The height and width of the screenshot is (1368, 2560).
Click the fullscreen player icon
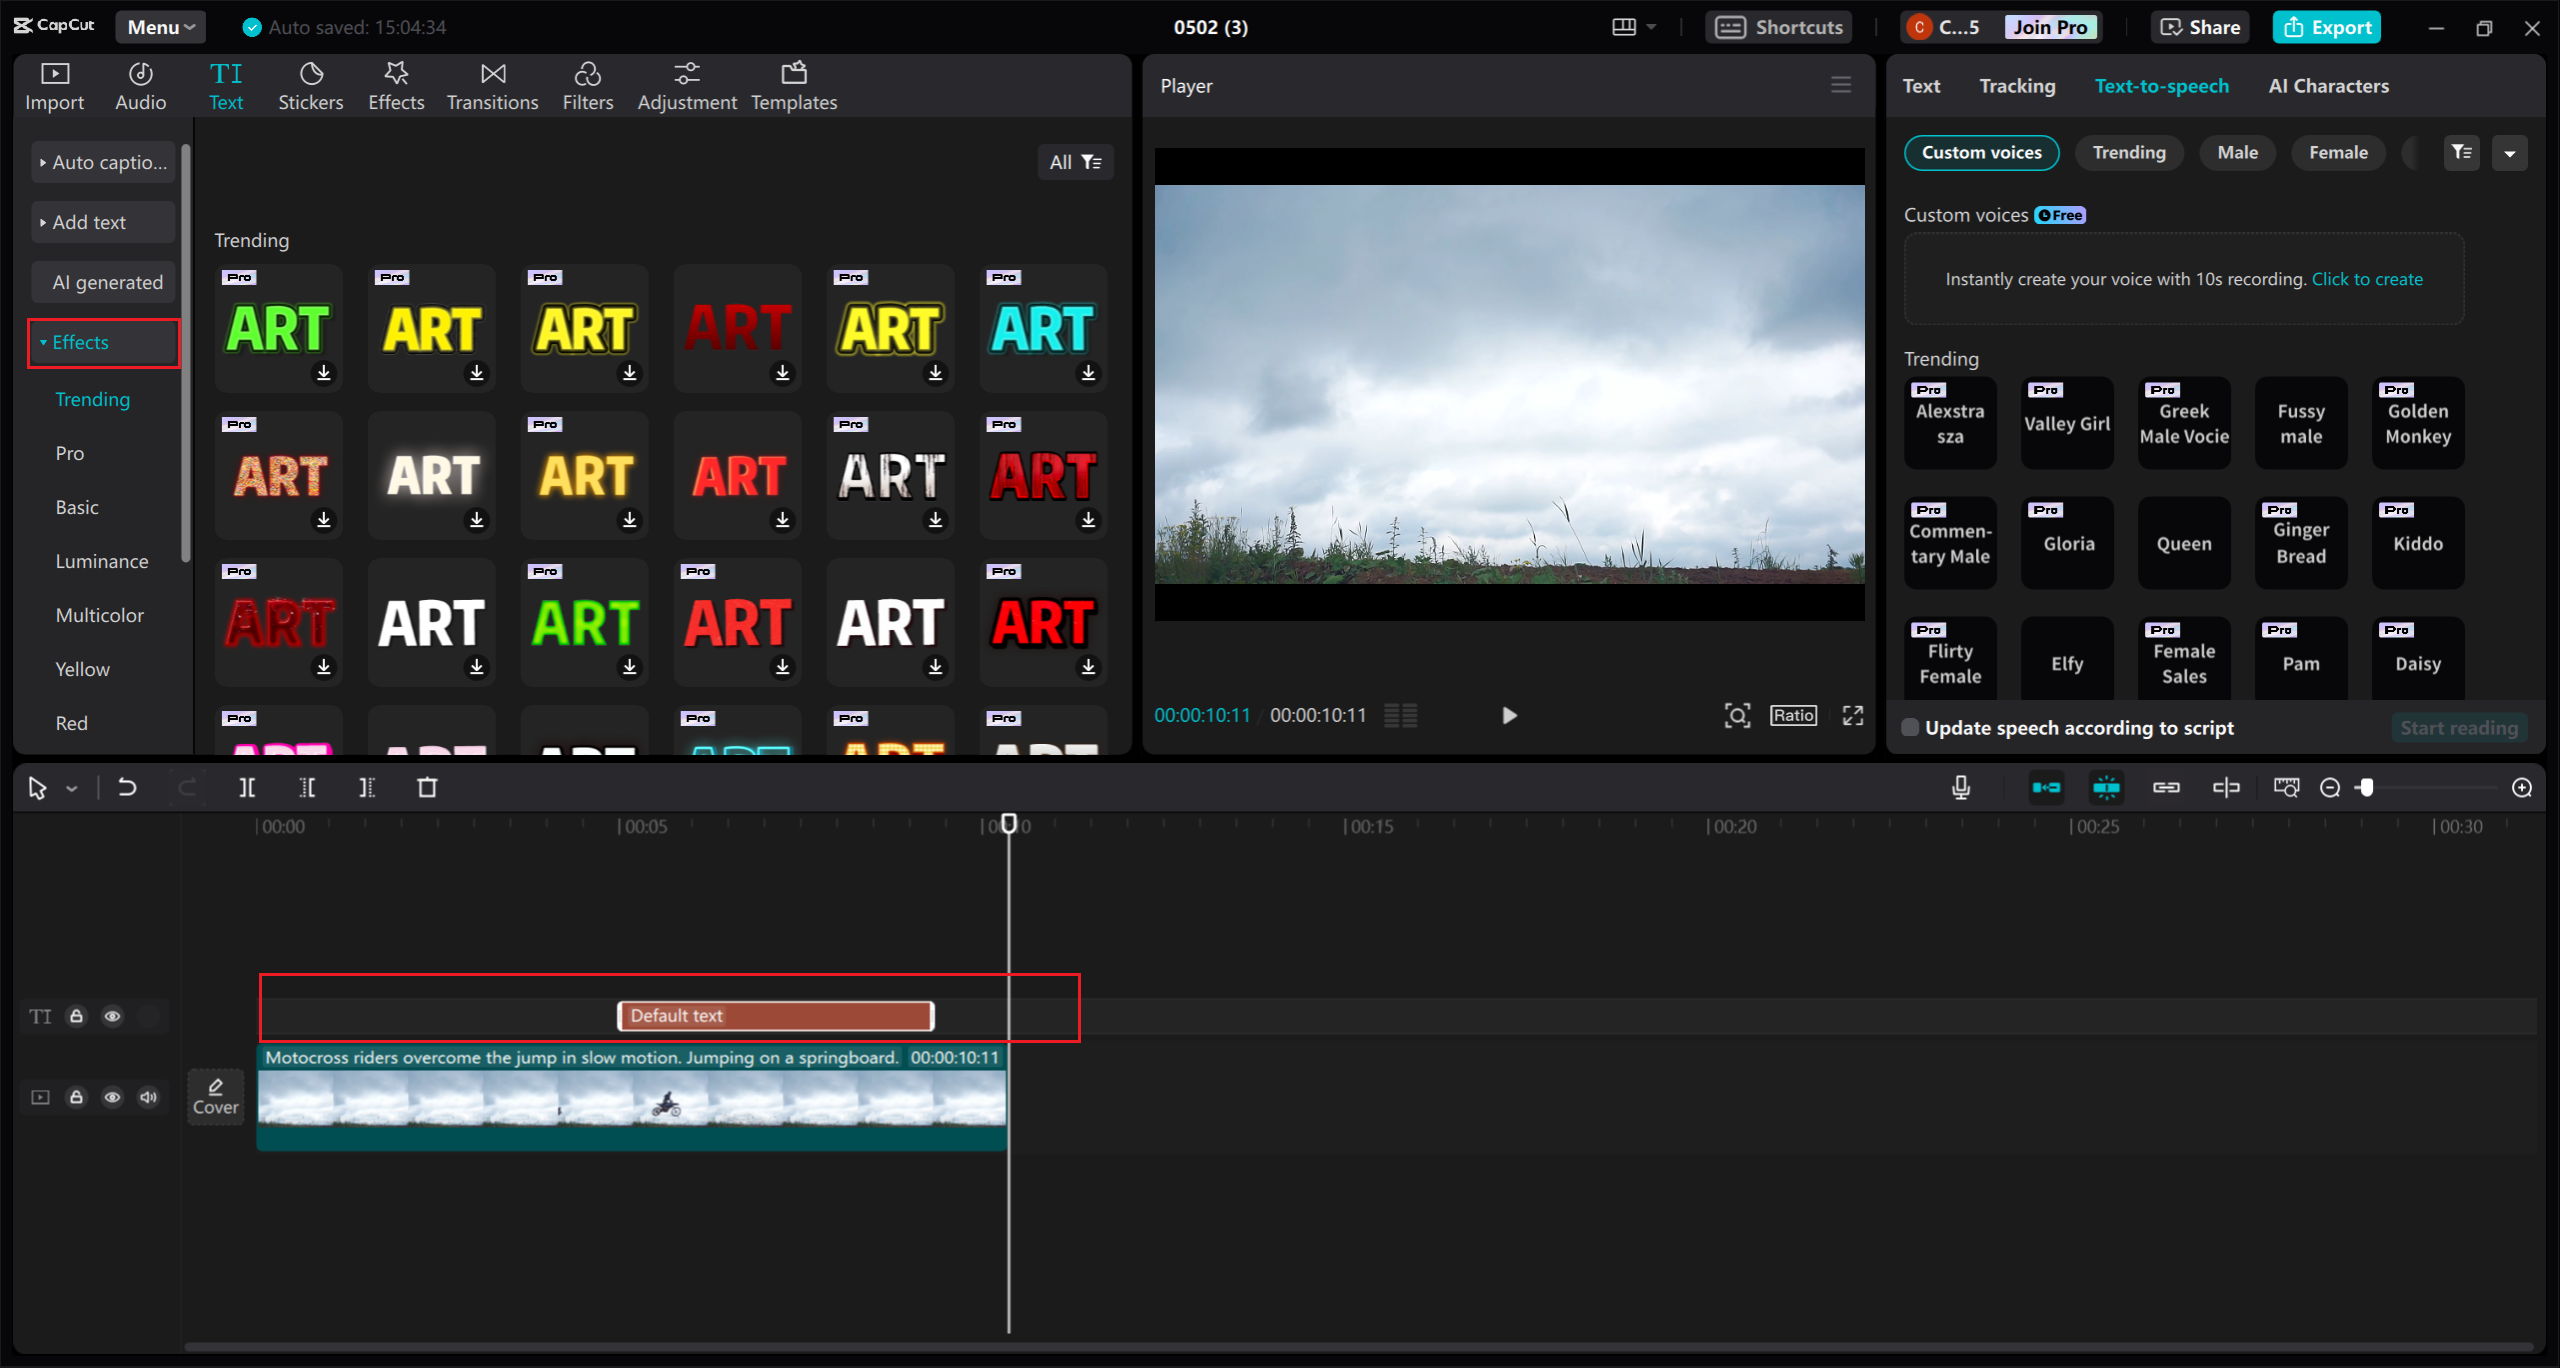[1853, 715]
